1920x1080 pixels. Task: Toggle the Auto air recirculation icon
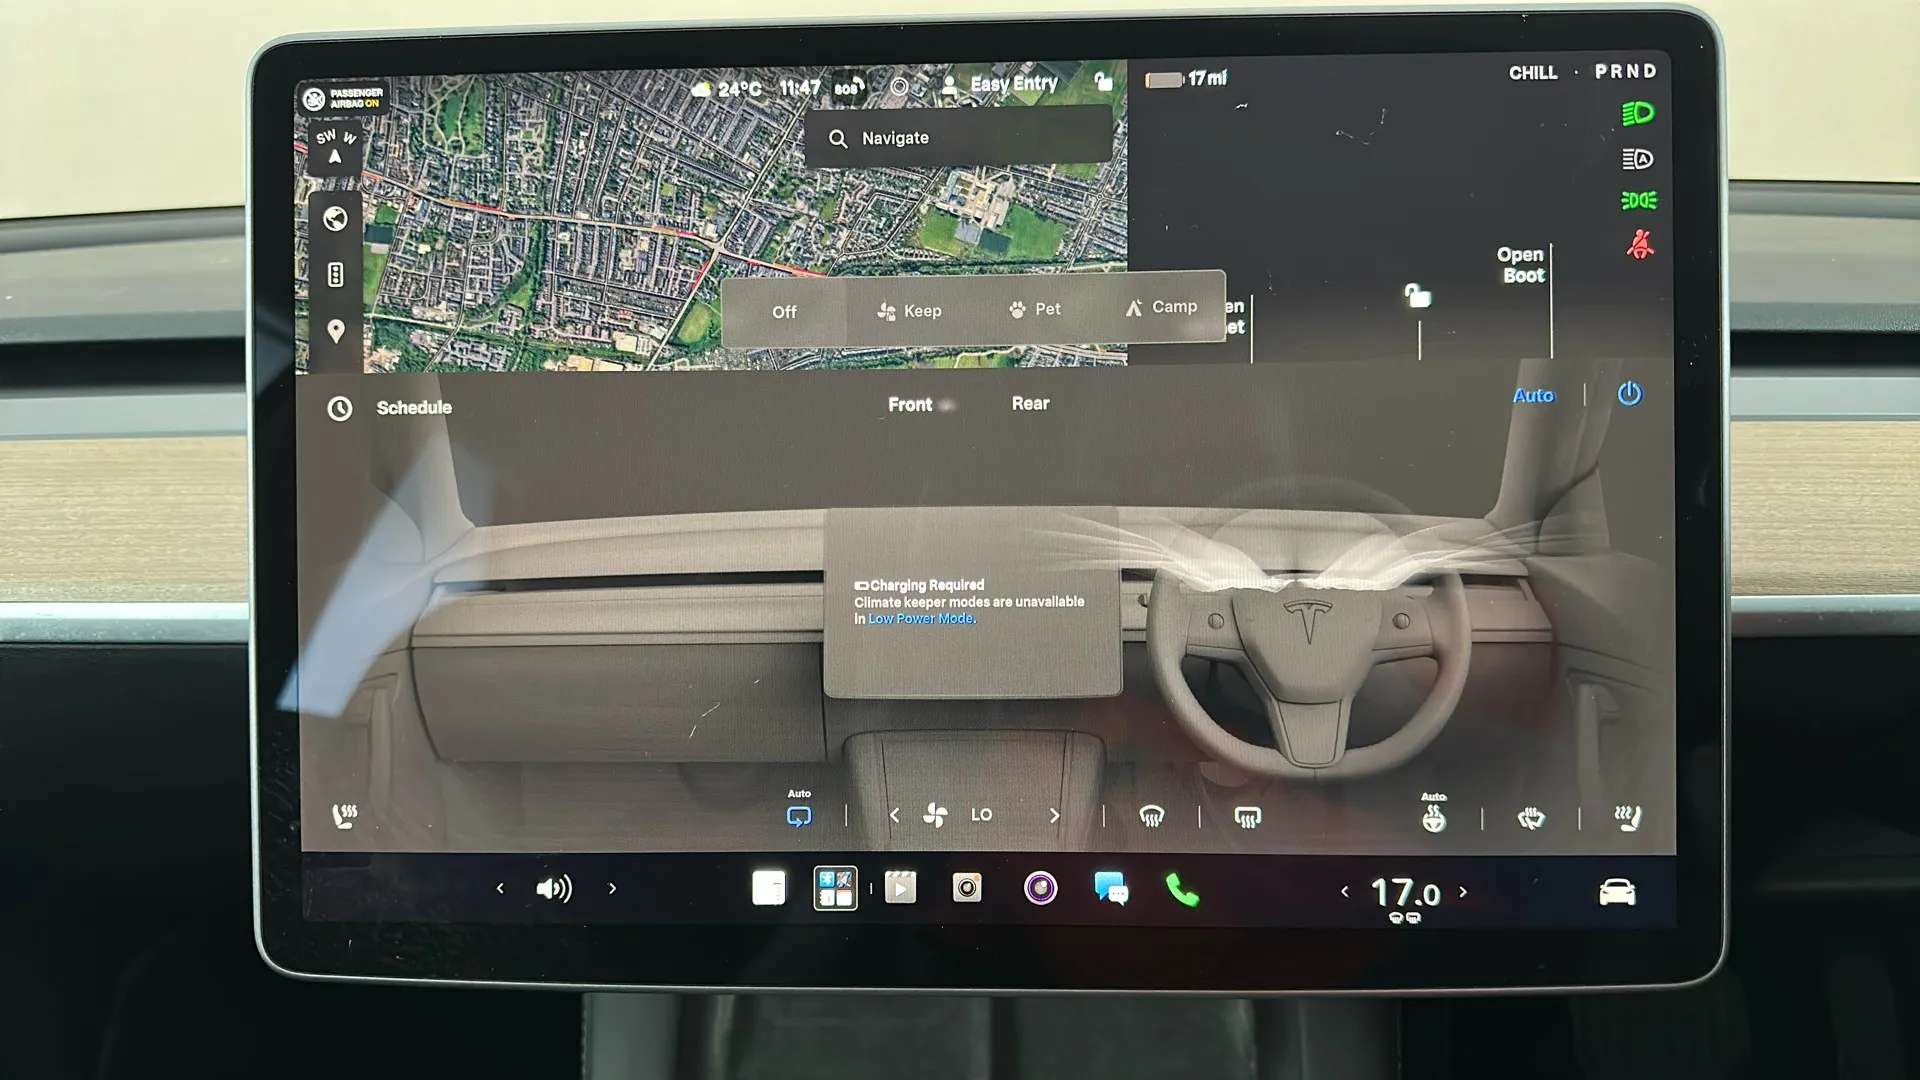click(799, 815)
